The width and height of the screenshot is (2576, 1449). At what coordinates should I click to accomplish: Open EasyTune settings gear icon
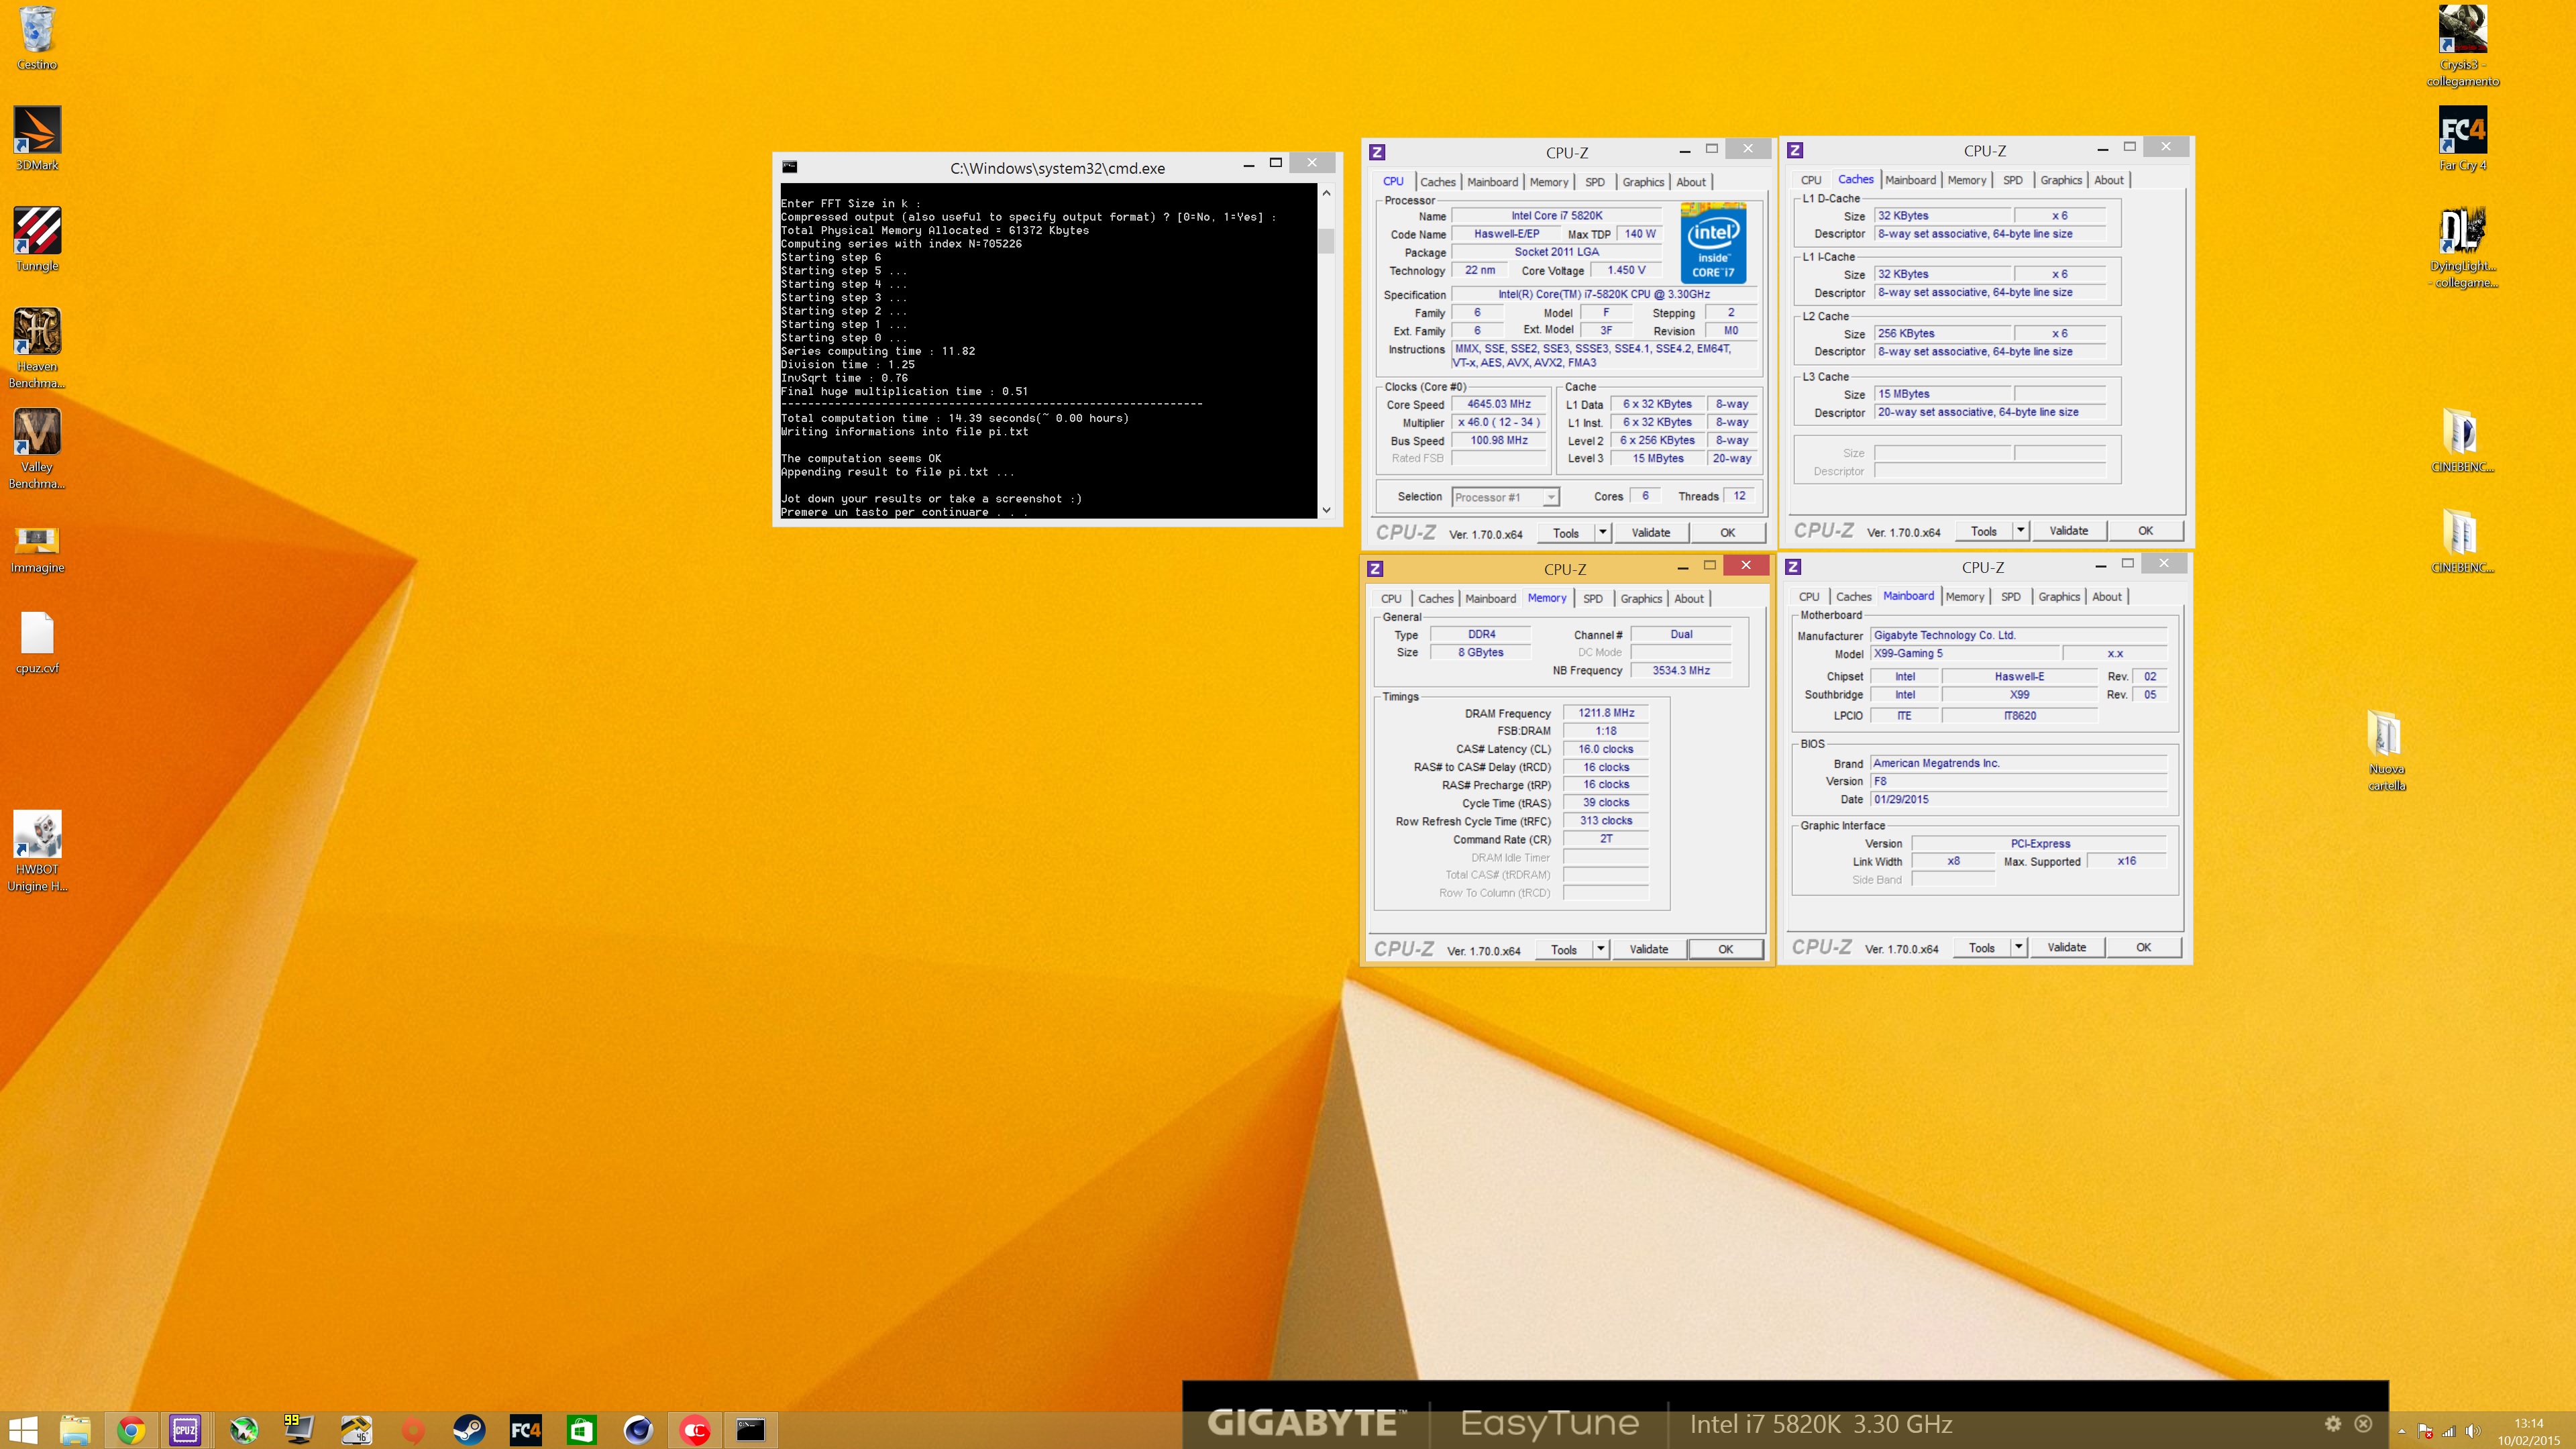click(2333, 1423)
